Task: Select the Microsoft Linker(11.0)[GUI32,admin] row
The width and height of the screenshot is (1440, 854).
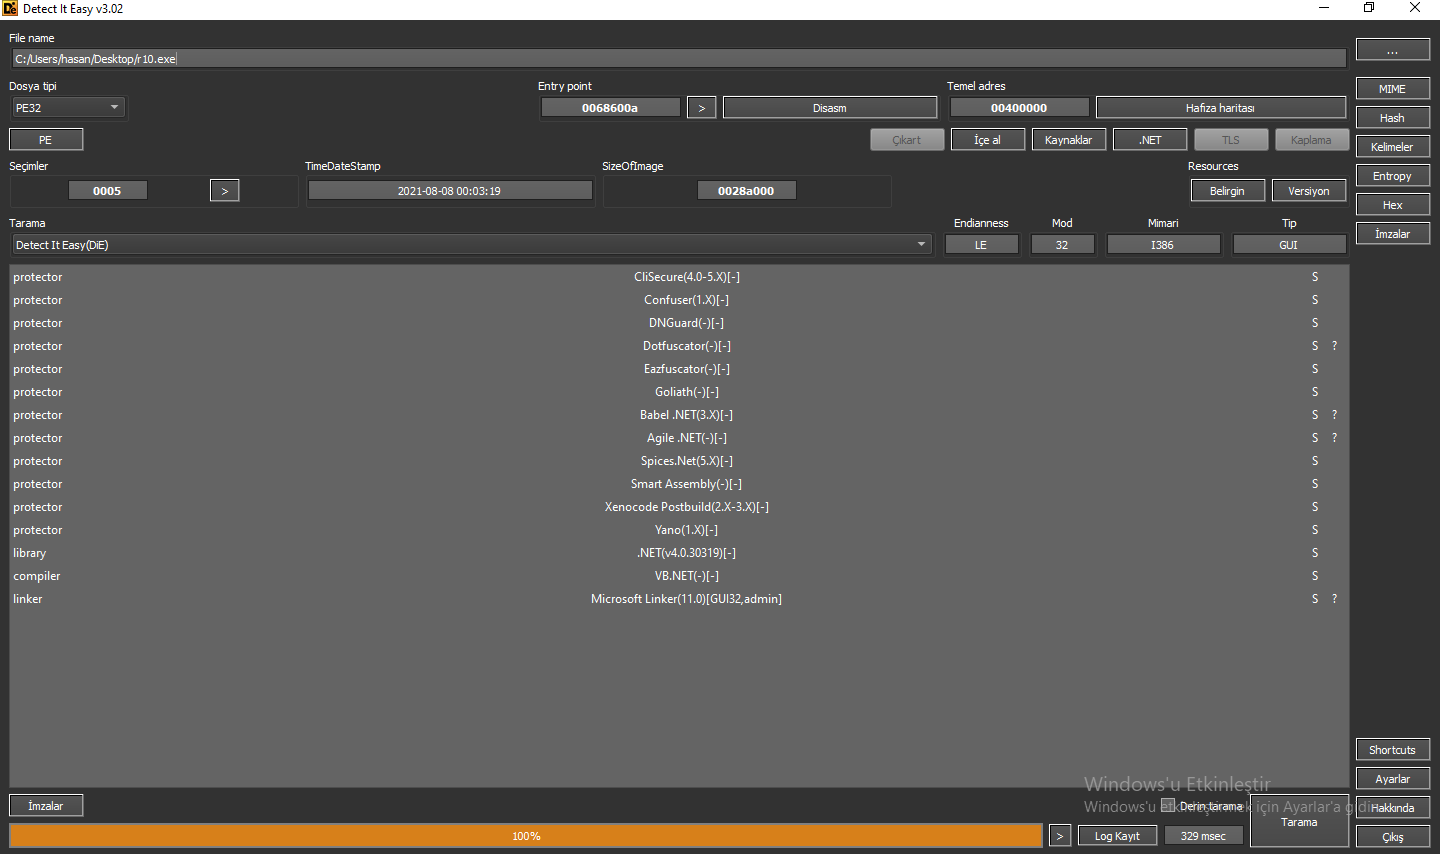Action: tap(679, 599)
